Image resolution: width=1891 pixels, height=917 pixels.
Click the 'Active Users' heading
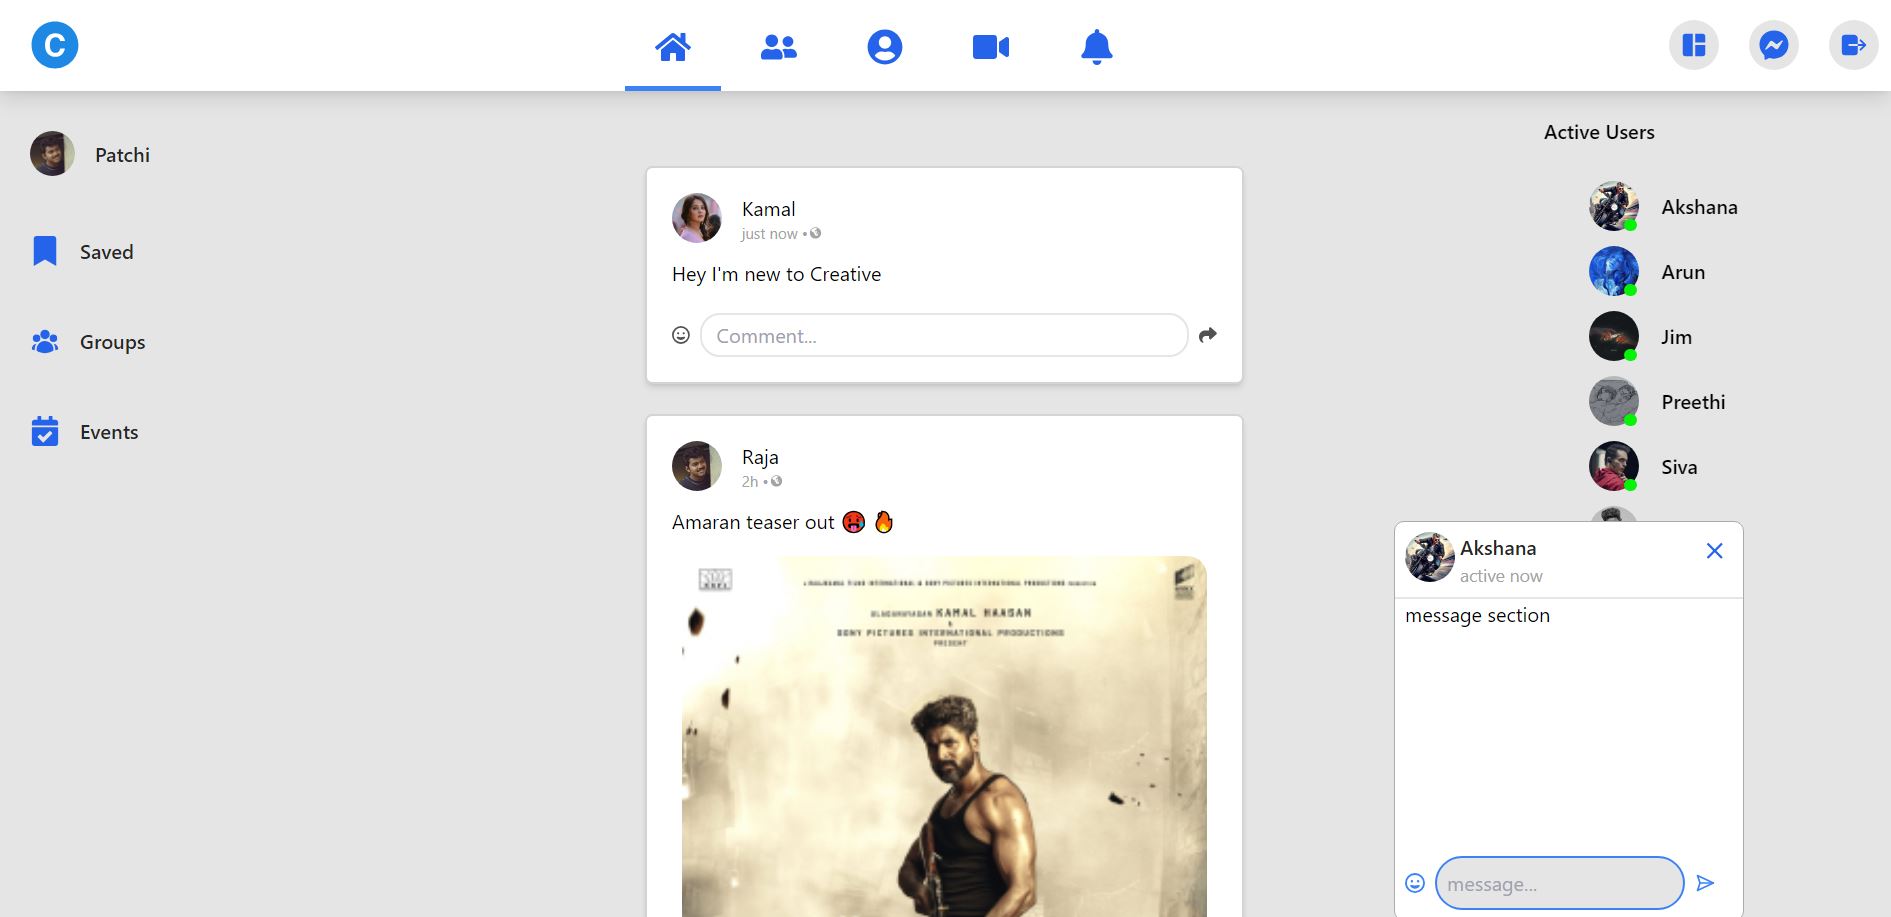(1599, 132)
